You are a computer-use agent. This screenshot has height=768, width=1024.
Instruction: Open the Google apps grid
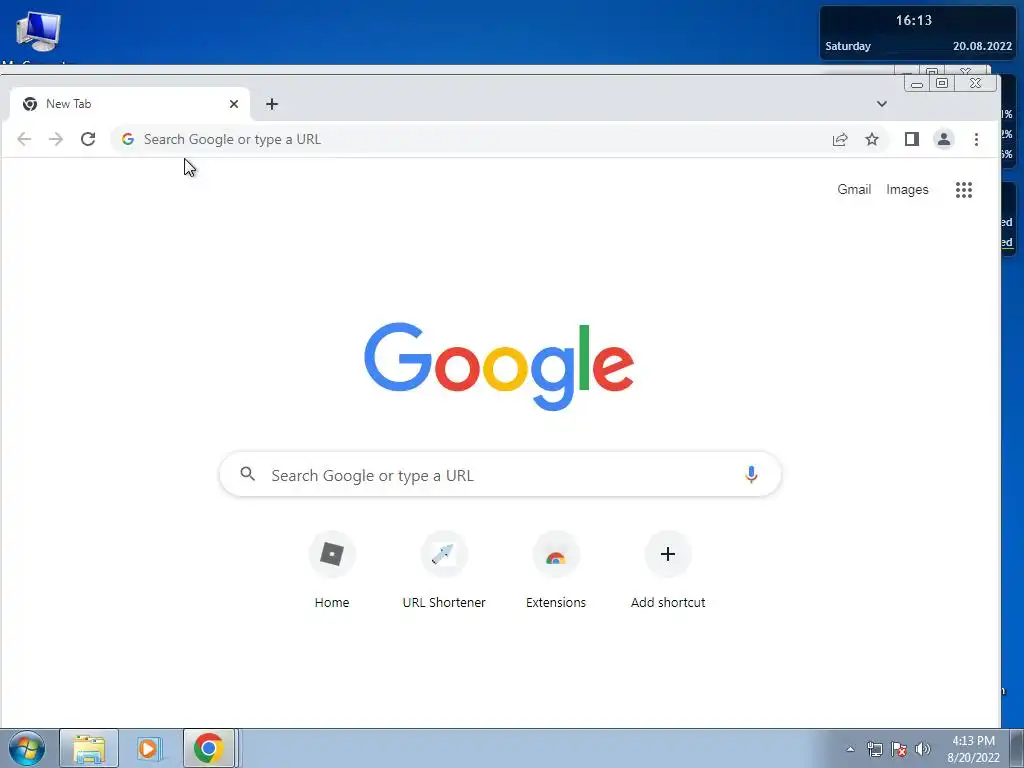[964, 190]
